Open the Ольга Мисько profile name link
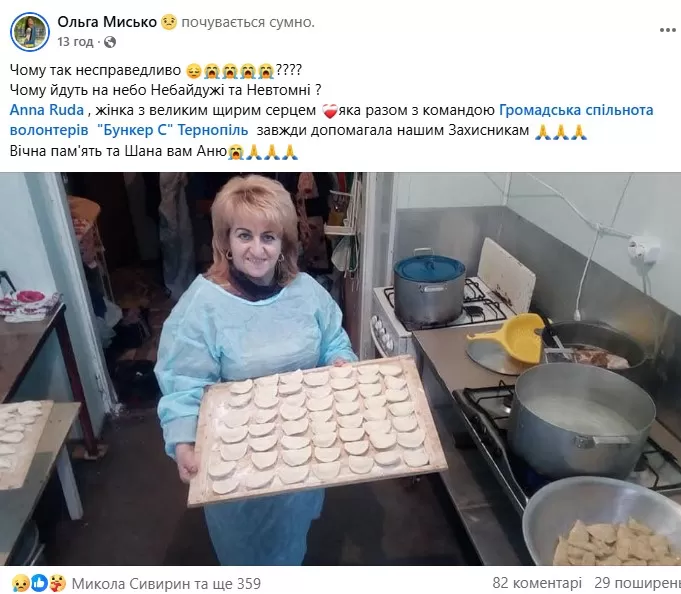The image size is (681, 594). [107, 22]
